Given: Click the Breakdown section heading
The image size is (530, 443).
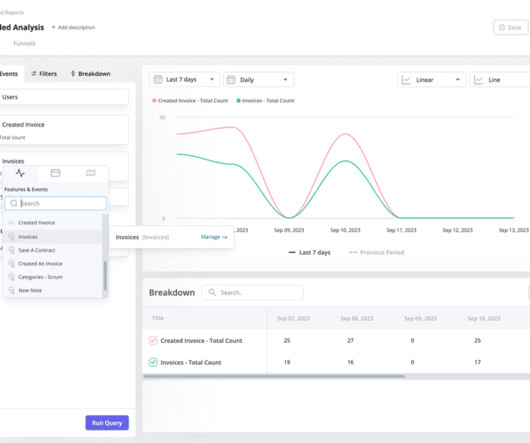Looking at the screenshot, I should pos(172,293).
